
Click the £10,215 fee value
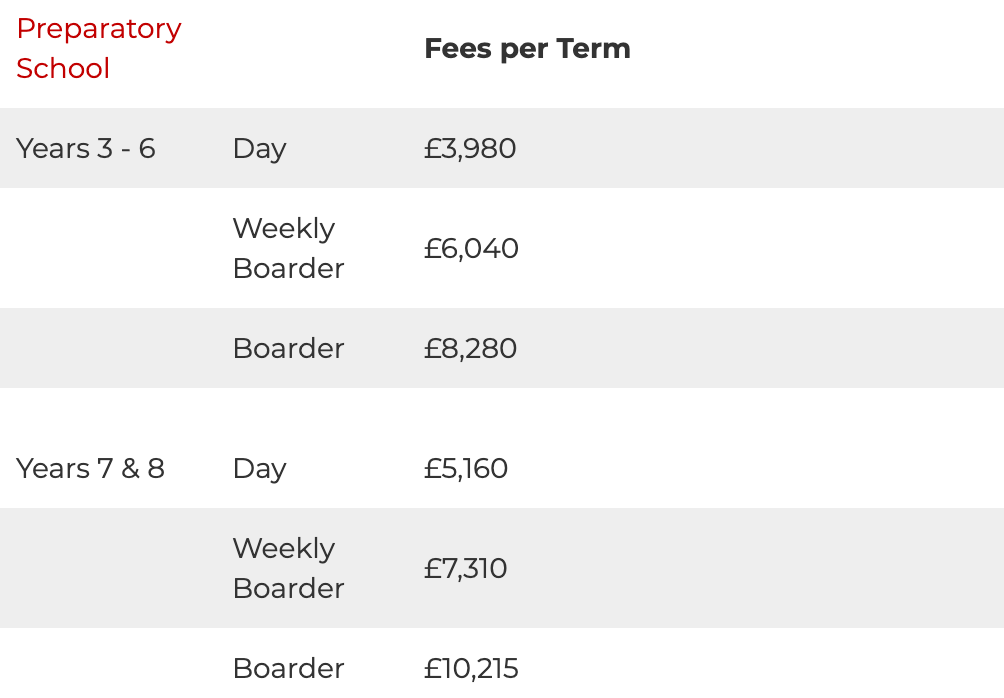click(x=471, y=669)
